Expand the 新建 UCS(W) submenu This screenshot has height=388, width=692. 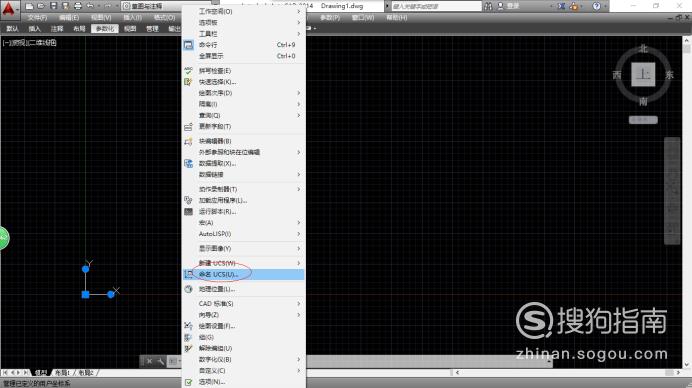244,263
